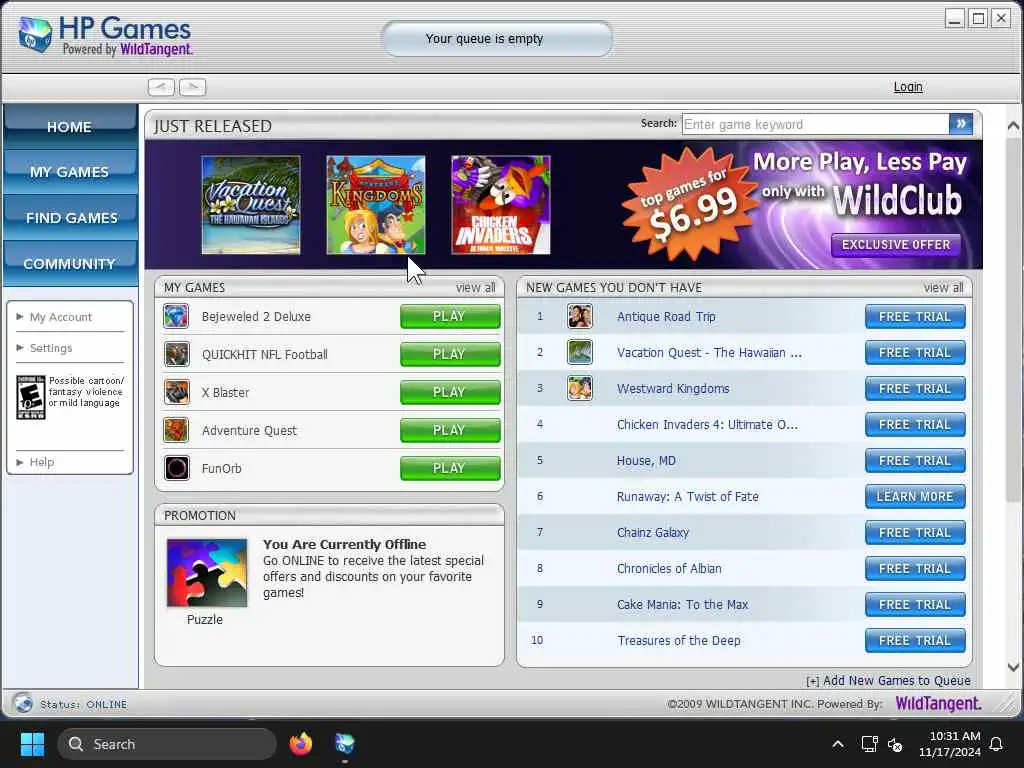Show hidden system tray icons
The height and width of the screenshot is (768, 1024).
pyautogui.click(x=838, y=744)
